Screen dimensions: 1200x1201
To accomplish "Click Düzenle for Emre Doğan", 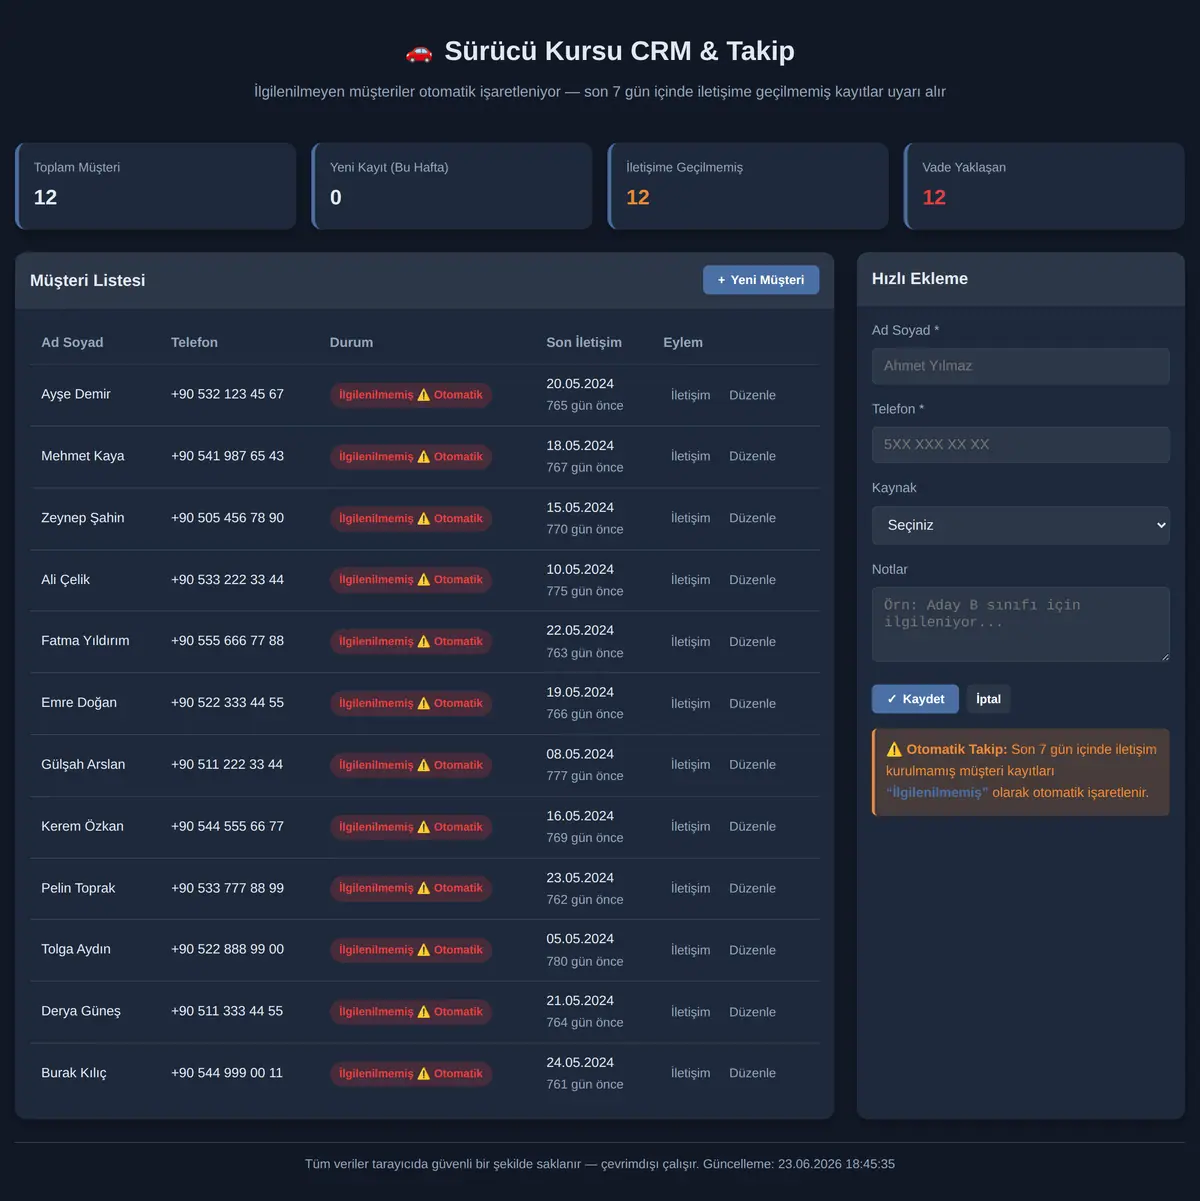I will [x=752, y=704].
